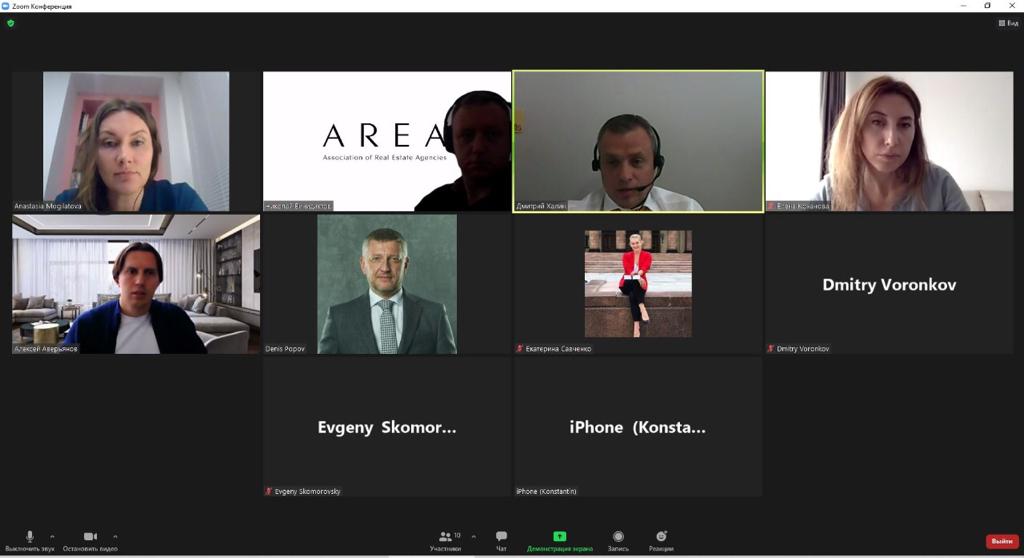
Task: Open the Participants (Участники) panel
Action: point(446,538)
